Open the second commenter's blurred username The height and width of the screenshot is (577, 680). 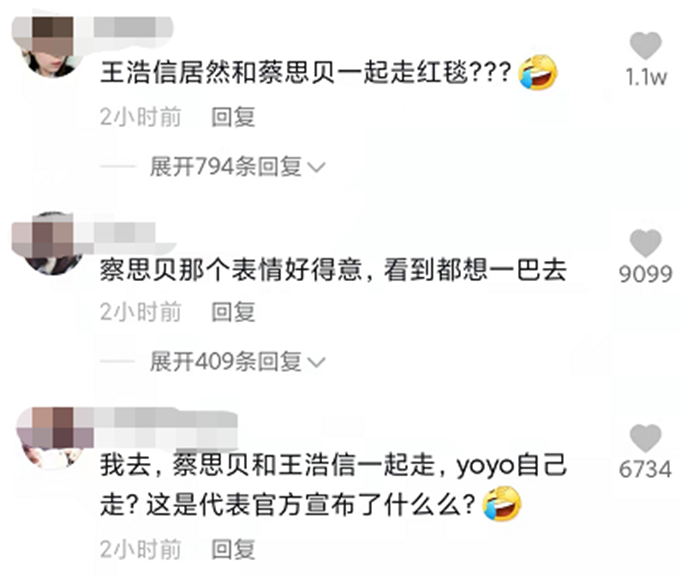[124, 233]
